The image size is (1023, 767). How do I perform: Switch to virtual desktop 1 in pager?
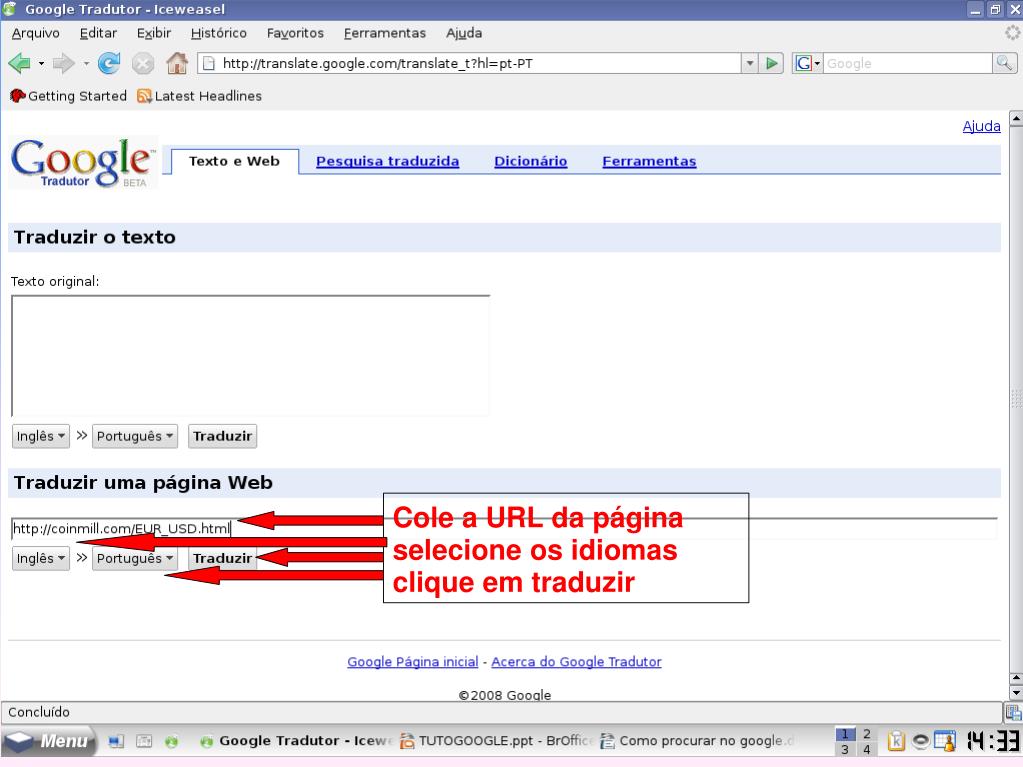tap(845, 734)
